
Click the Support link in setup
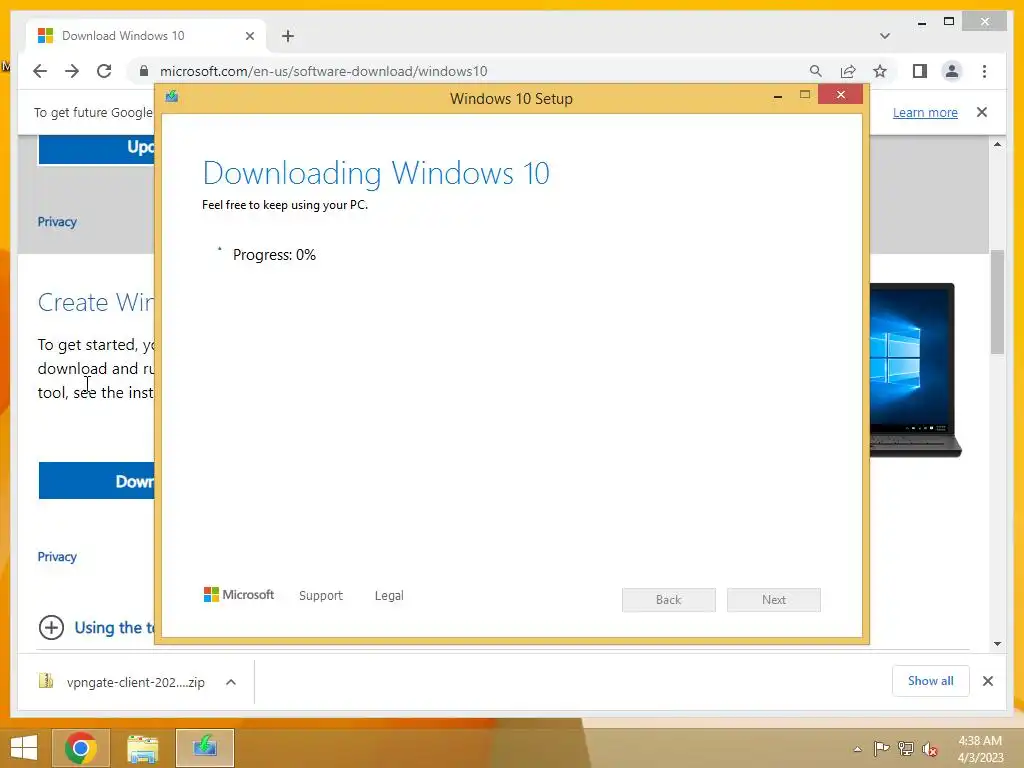click(x=321, y=596)
